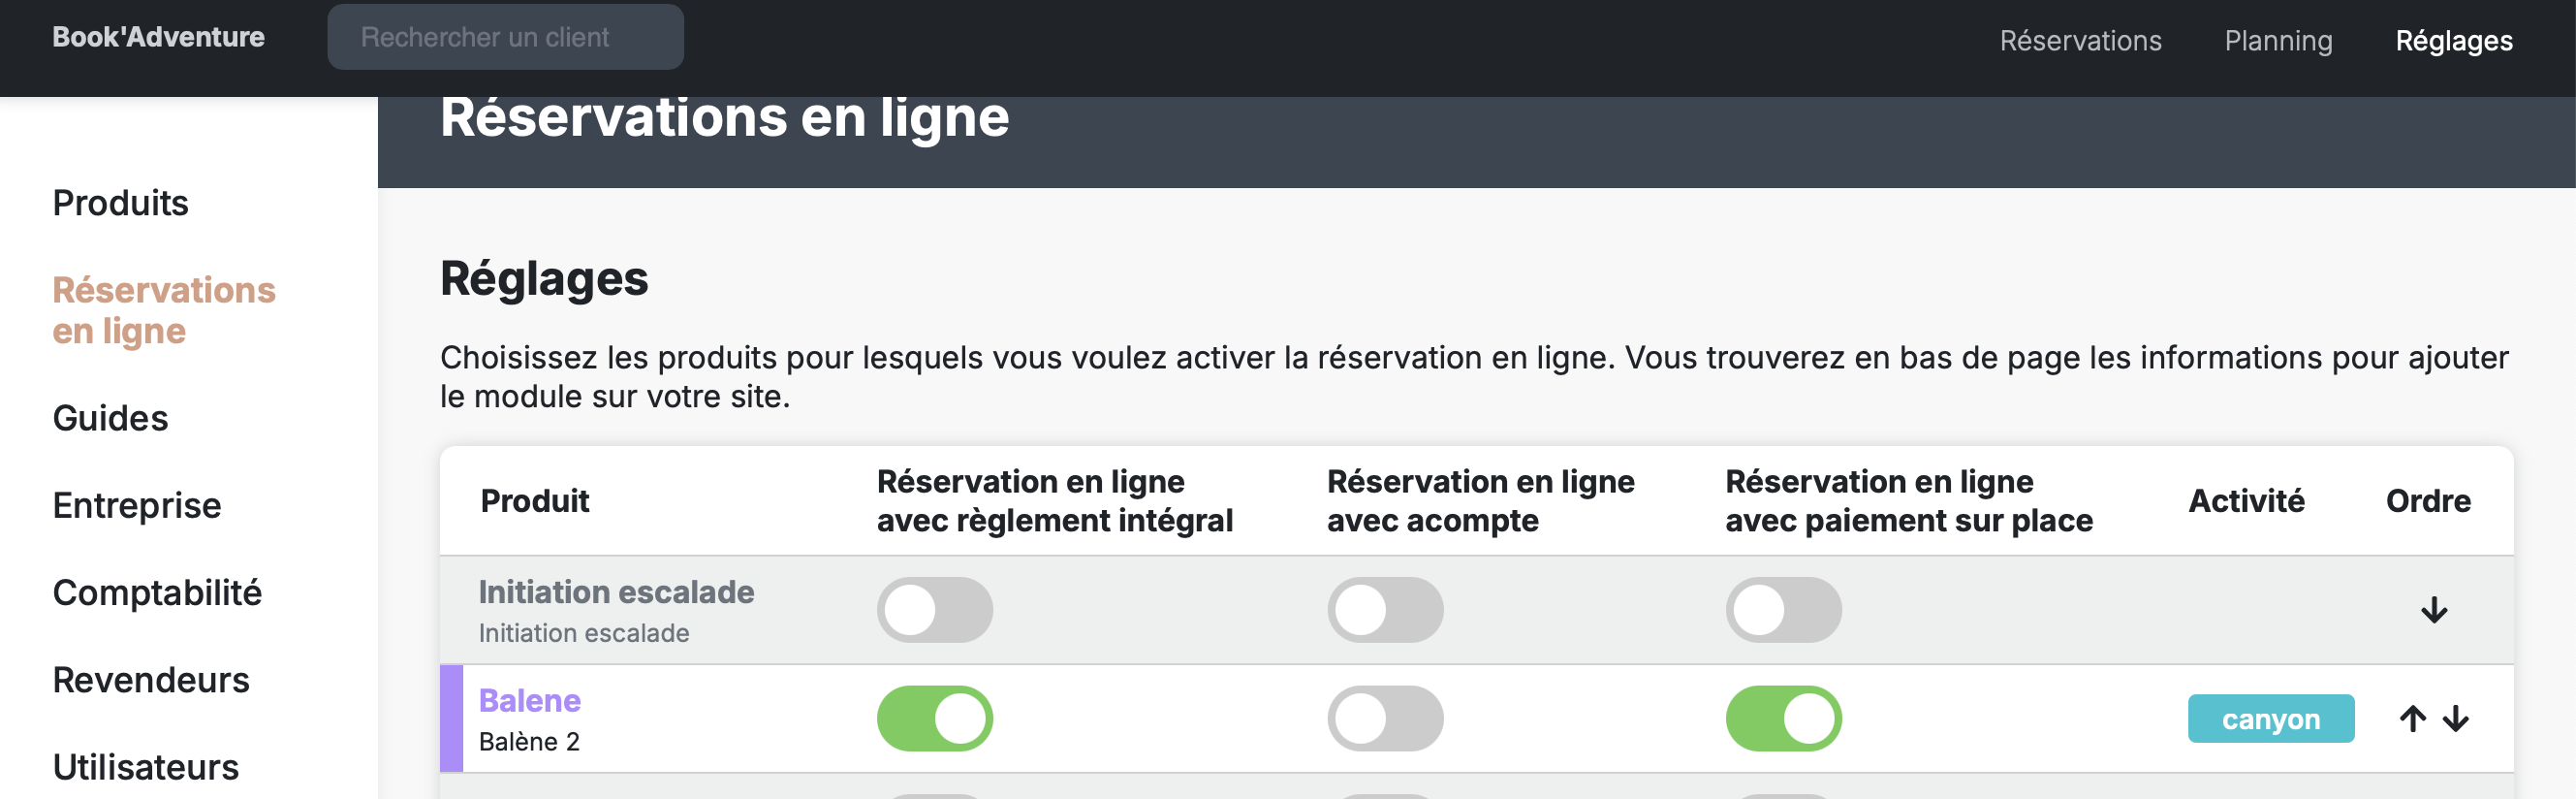2576x799 pixels.
Task: Click the up arrow beside Balene
Action: tap(2412, 718)
